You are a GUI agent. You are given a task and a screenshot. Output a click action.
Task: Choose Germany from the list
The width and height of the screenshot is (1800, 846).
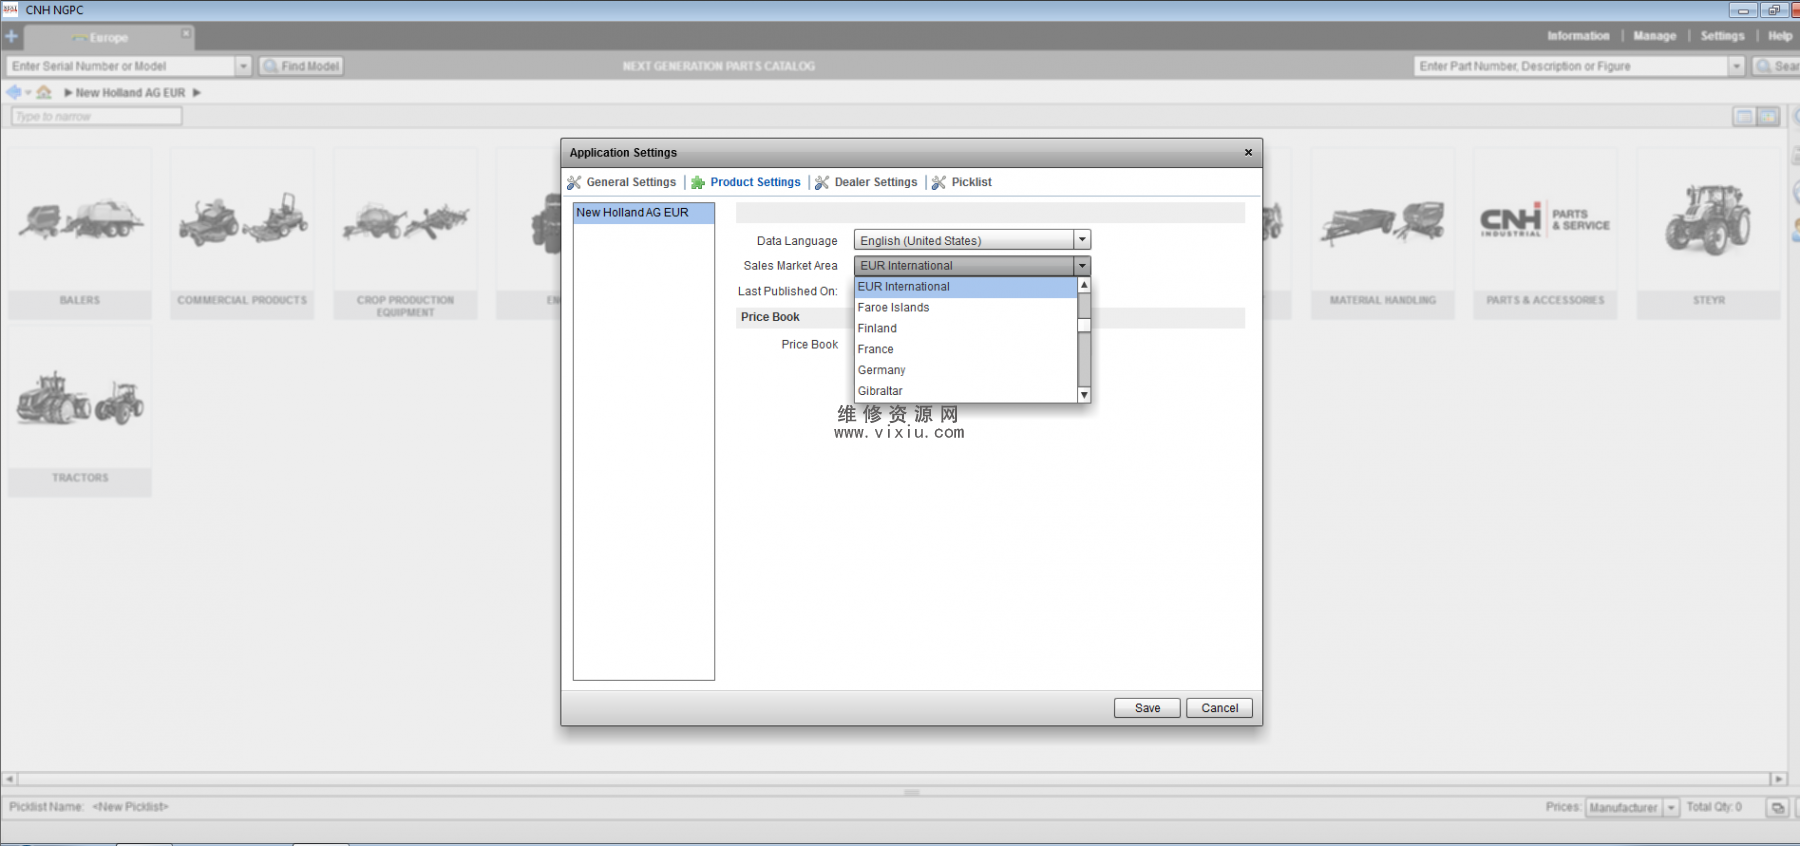966,371
